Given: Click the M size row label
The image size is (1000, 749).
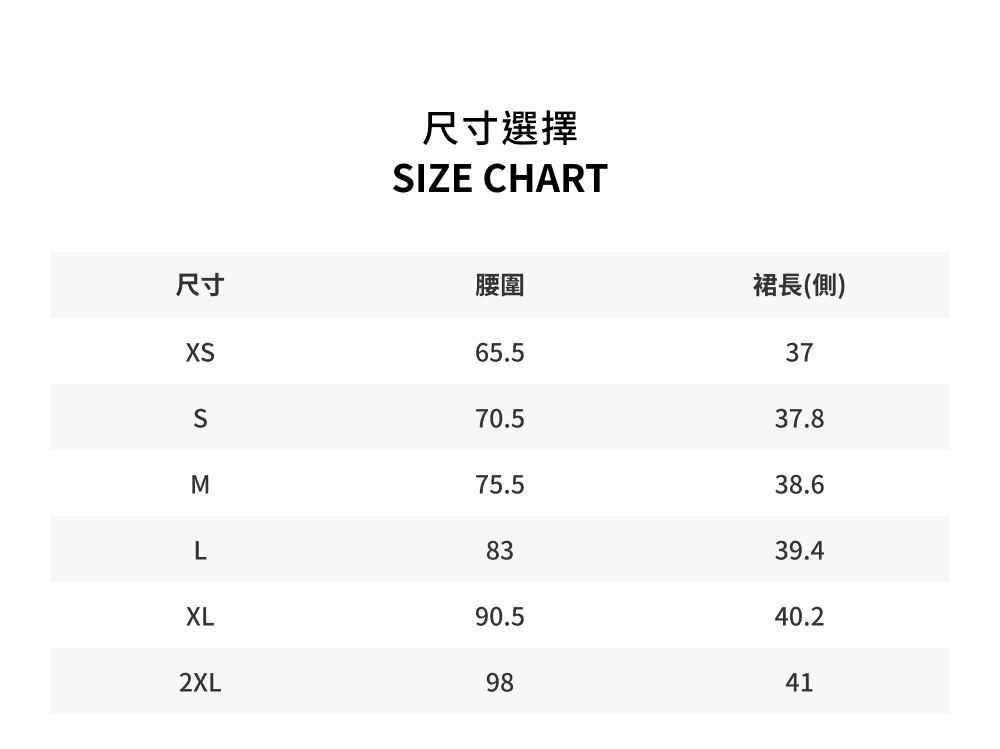Looking at the screenshot, I should [200, 485].
